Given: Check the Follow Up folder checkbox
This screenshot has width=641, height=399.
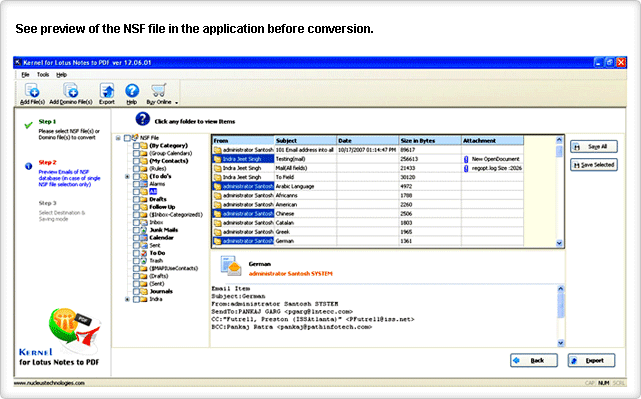Looking at the screenshot, I should pos(136,207).
